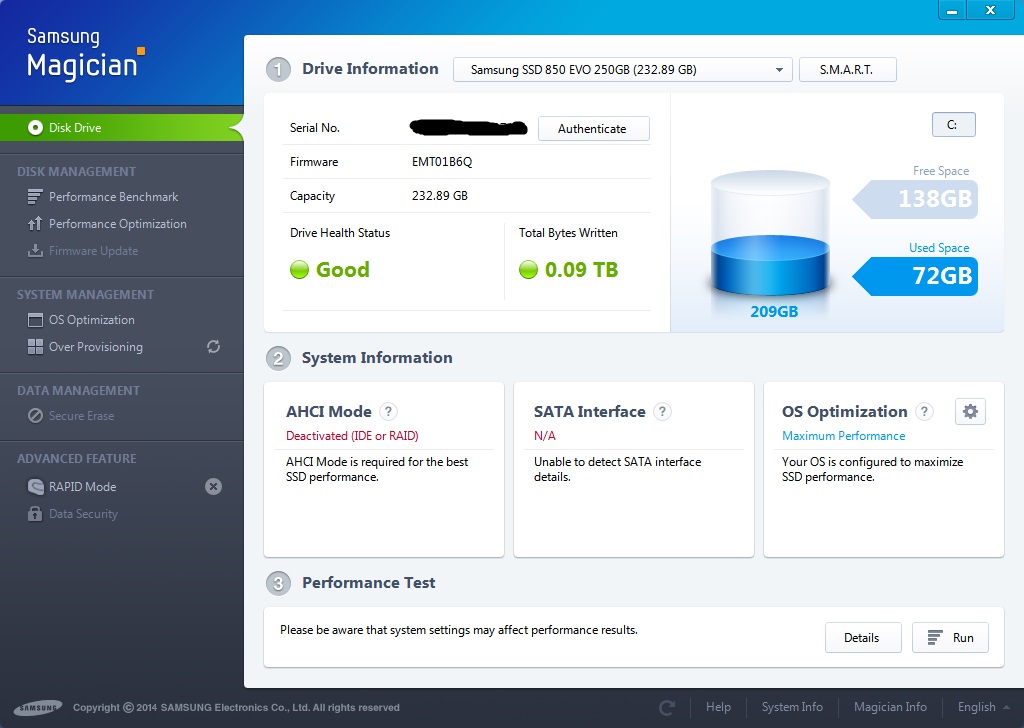This screenshot has width=1024, height=728.
Task: Click capacity value 232.89 GB
Action: (440, 196)
